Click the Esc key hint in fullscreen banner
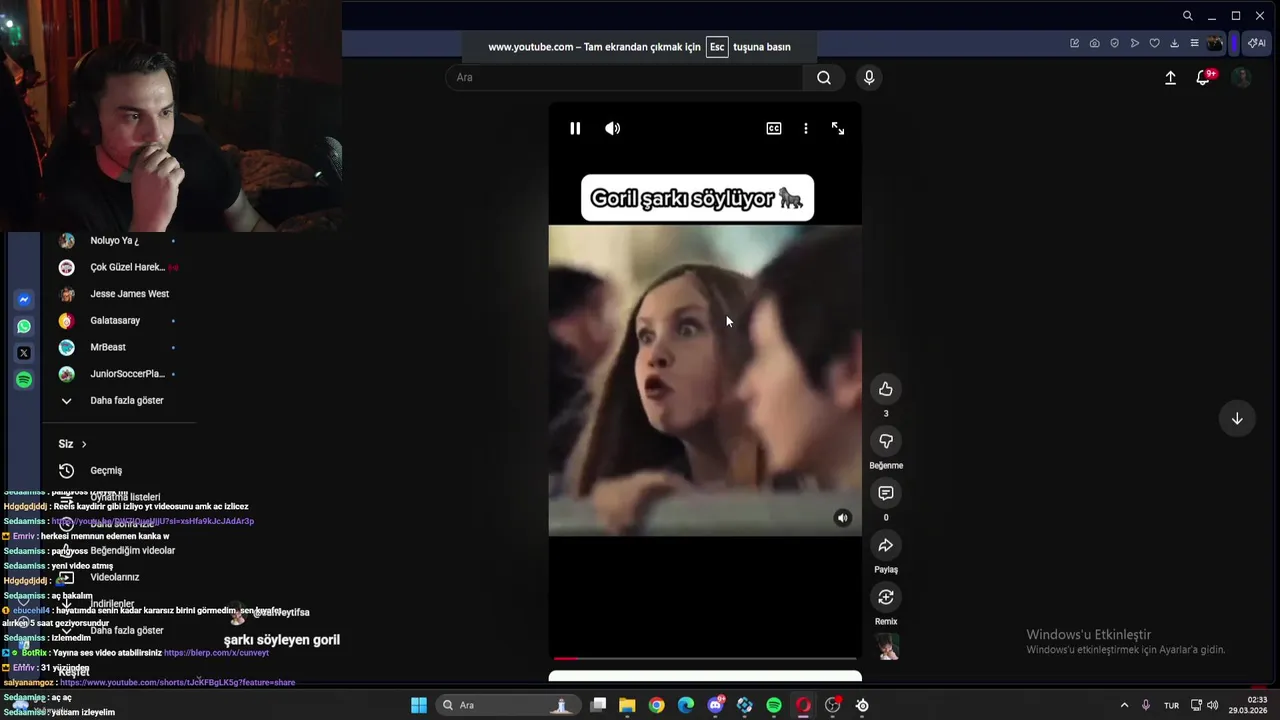The height and width of the screenshot is (720, 1280). pyautogui.click(x=717, y=47)
